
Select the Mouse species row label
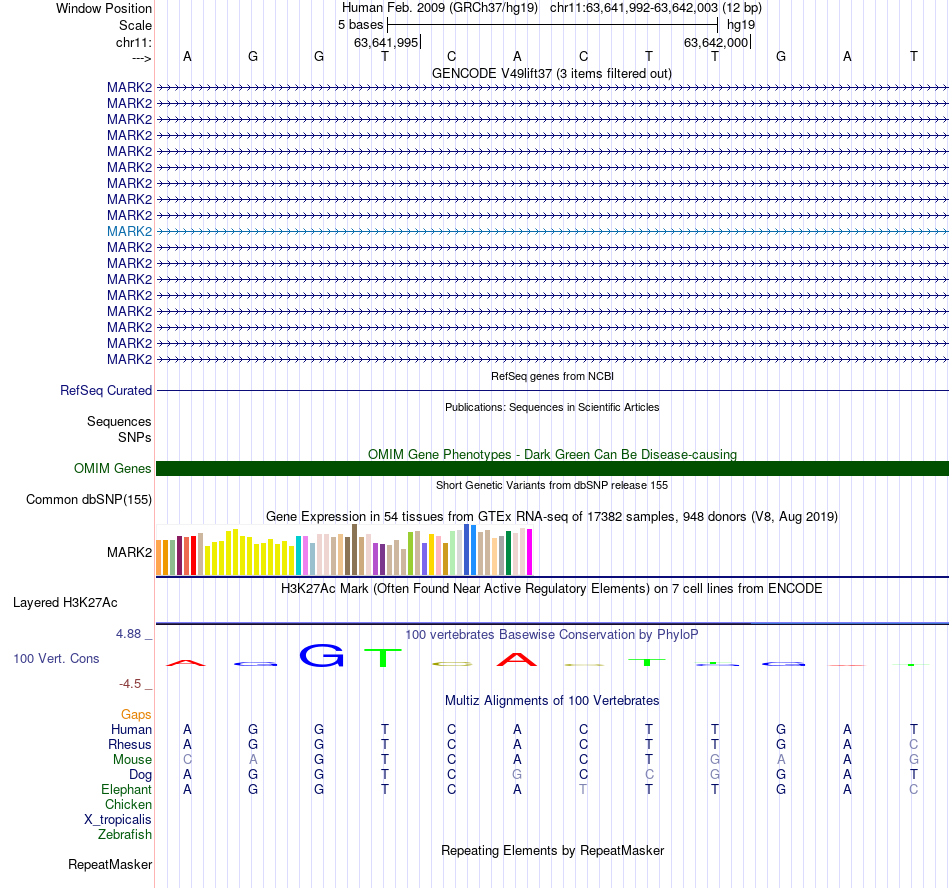click(132, 760)
